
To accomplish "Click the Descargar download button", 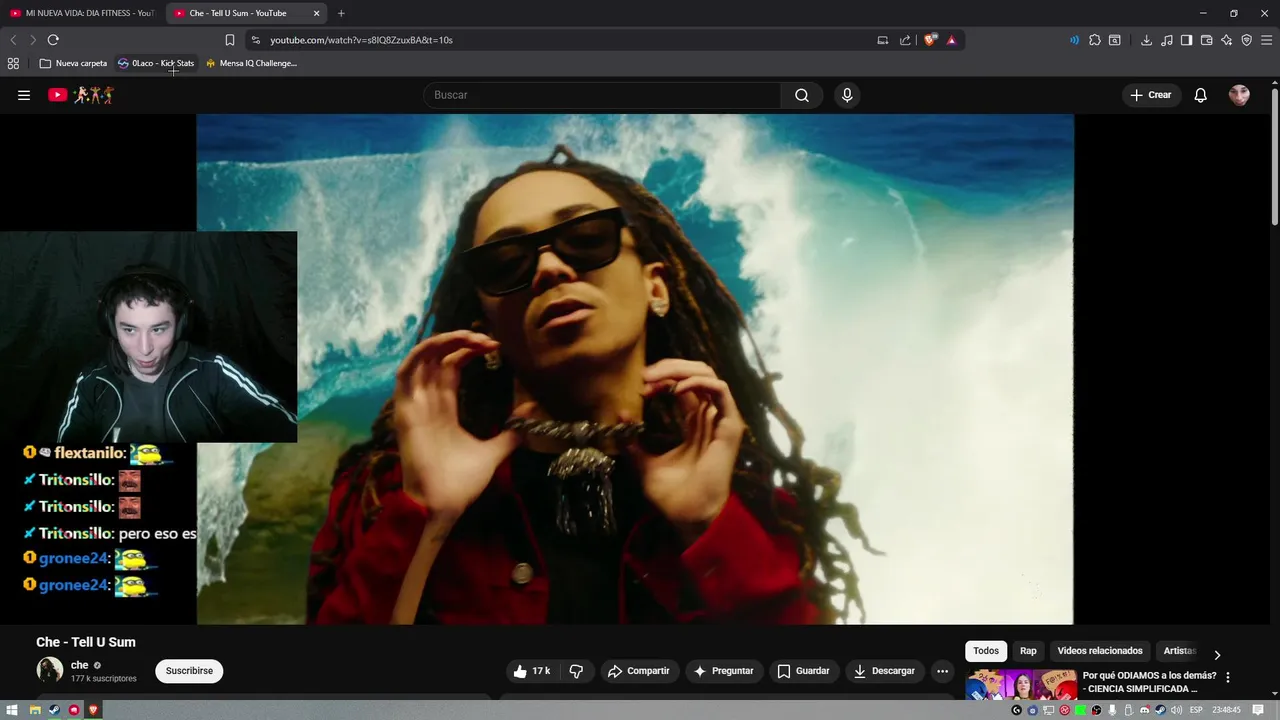I will [884, 671].
